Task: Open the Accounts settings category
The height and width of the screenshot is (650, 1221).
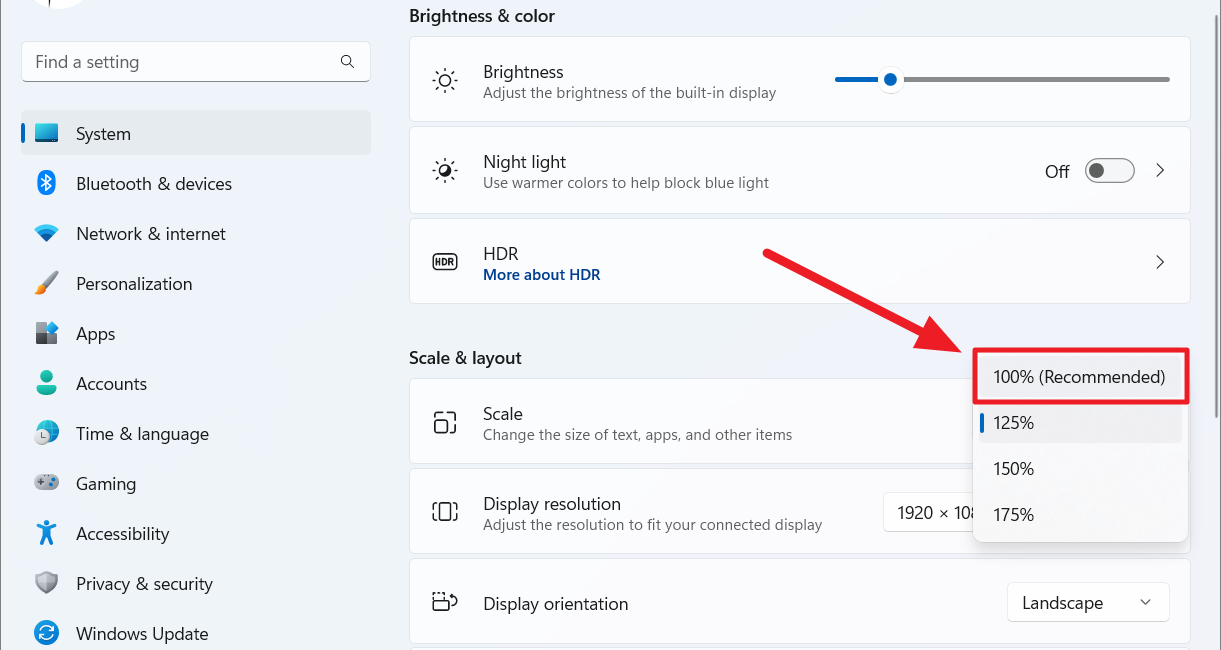Action: [196, 383]
